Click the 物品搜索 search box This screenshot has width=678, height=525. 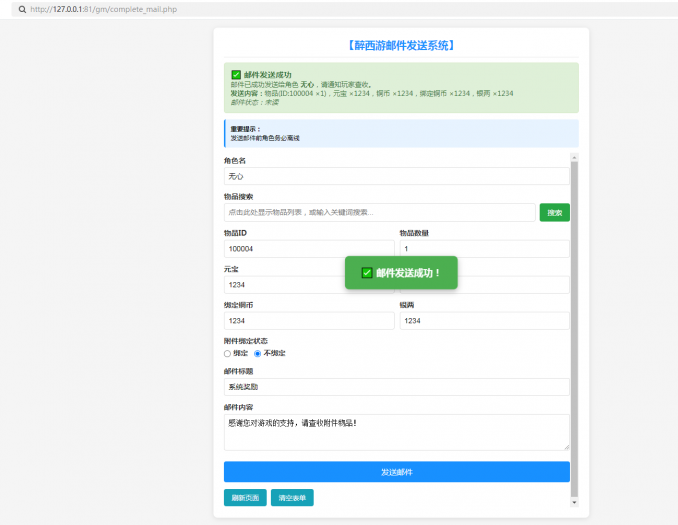(379, 212)
